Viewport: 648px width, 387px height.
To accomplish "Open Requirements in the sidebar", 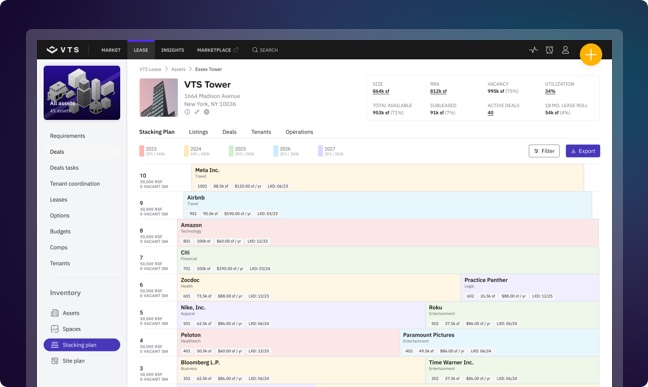I will click(x=67, y=136).
